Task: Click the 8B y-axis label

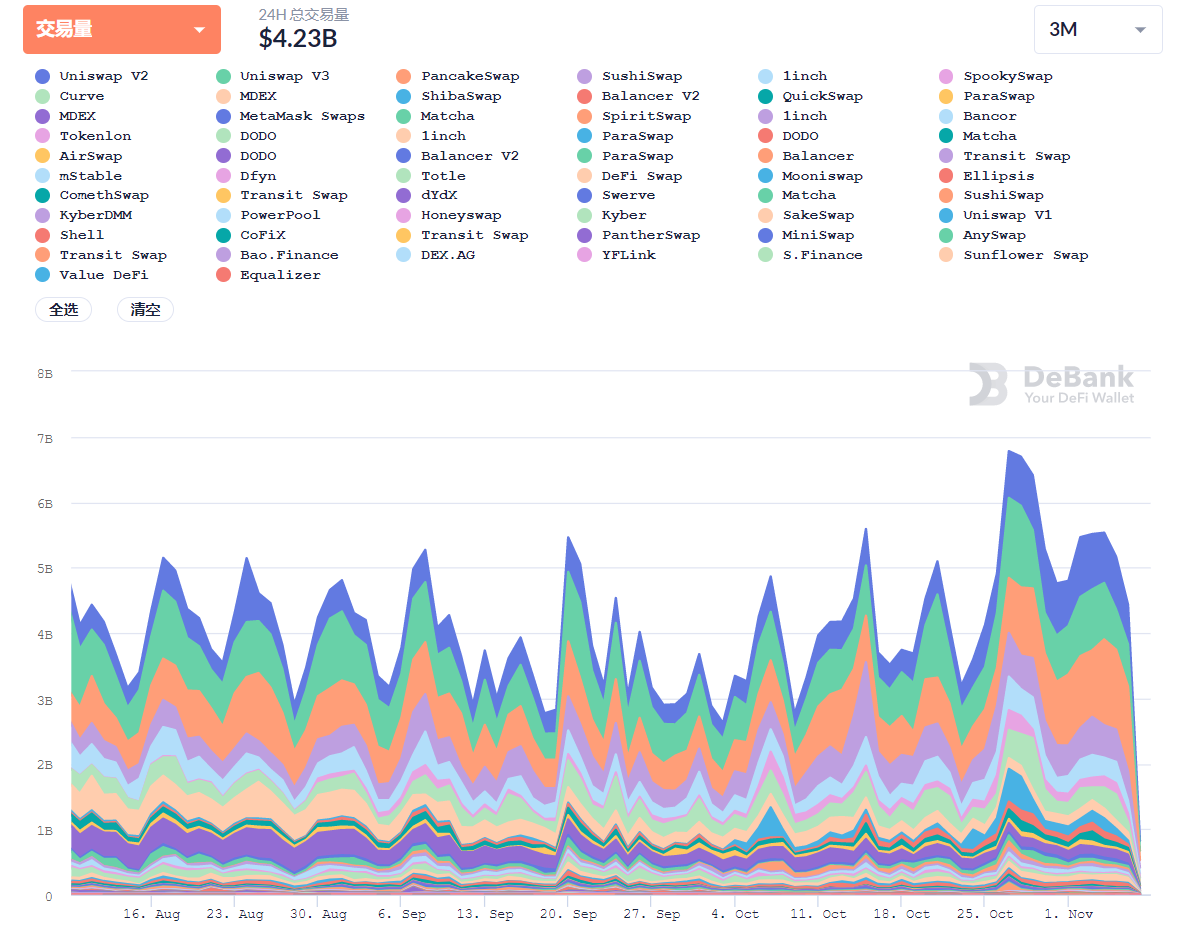Action: coord(45,374)
